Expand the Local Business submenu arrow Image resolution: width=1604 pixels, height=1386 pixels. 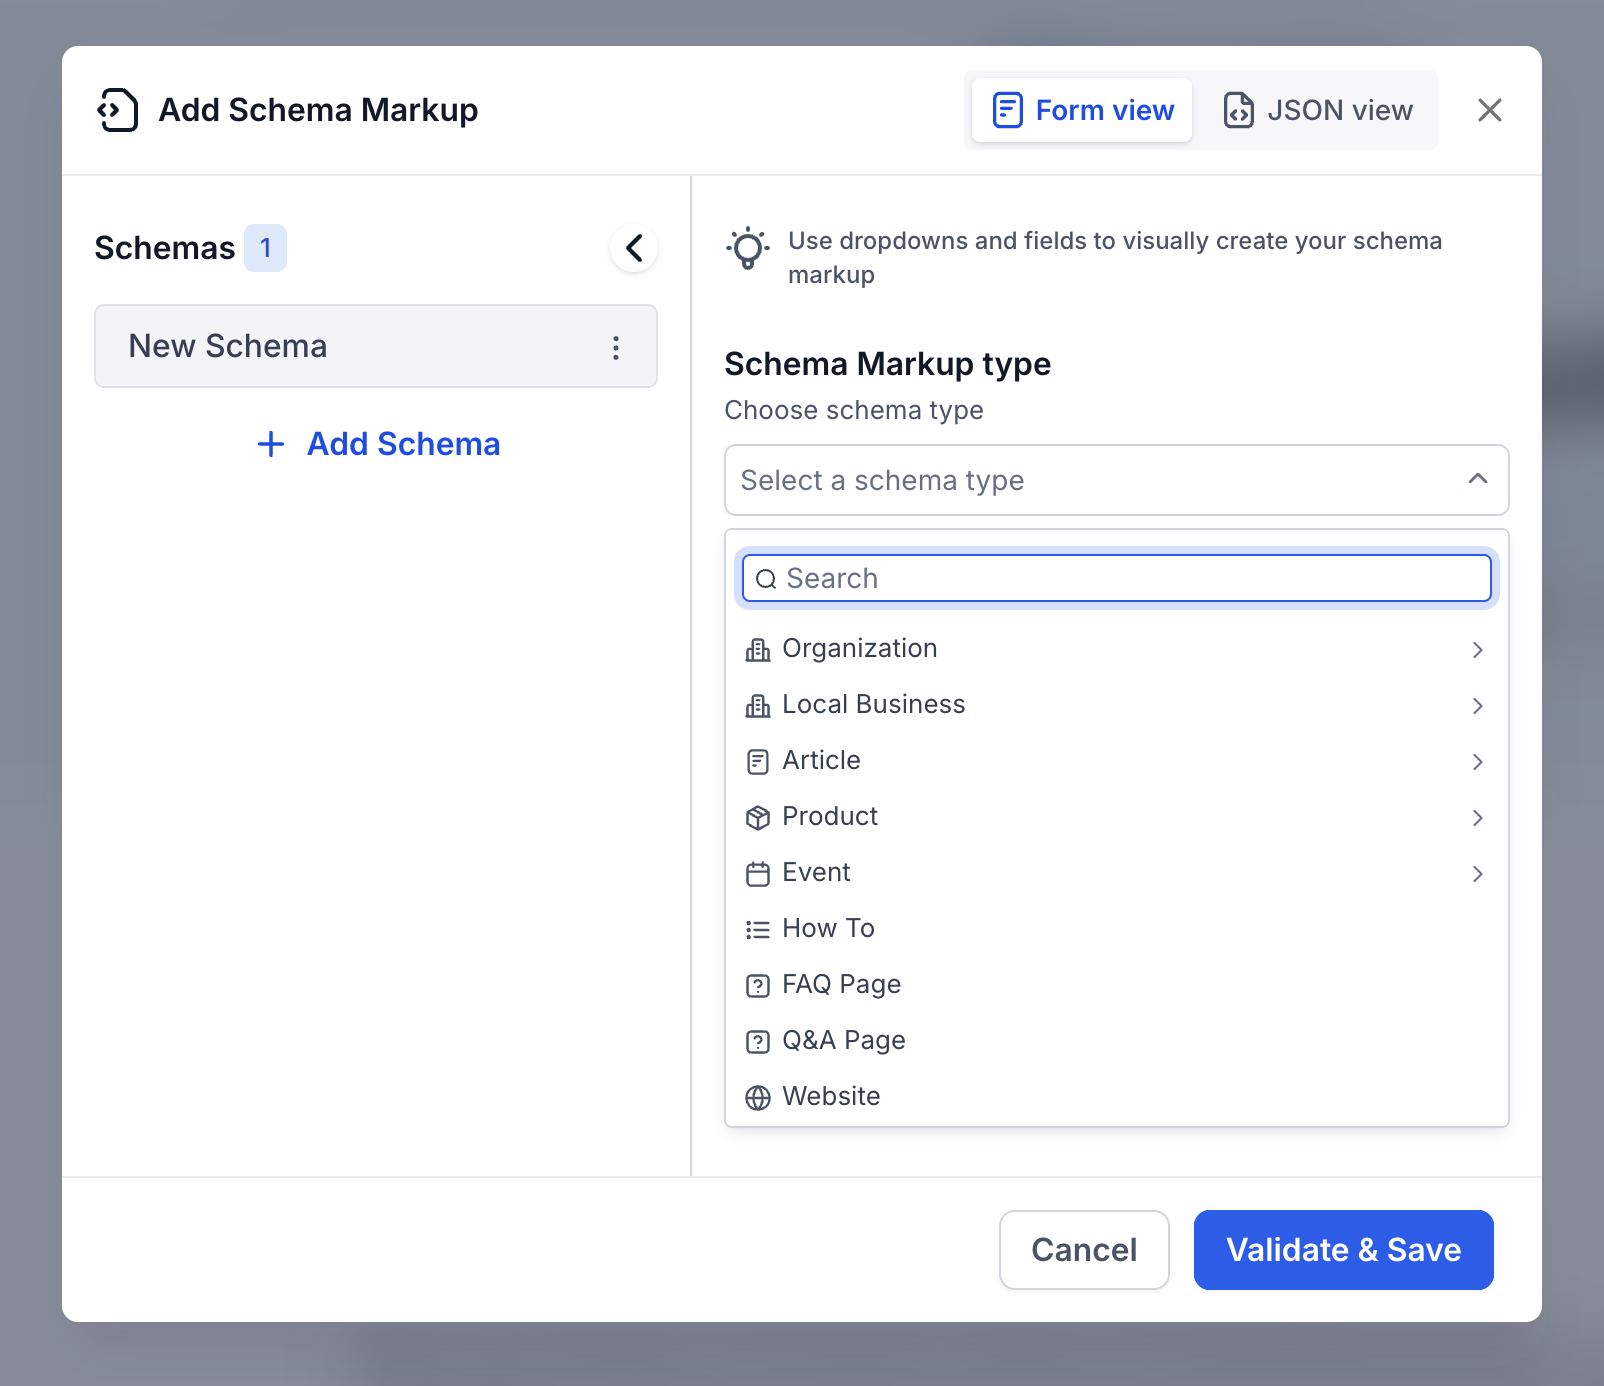pos(1477,706)
